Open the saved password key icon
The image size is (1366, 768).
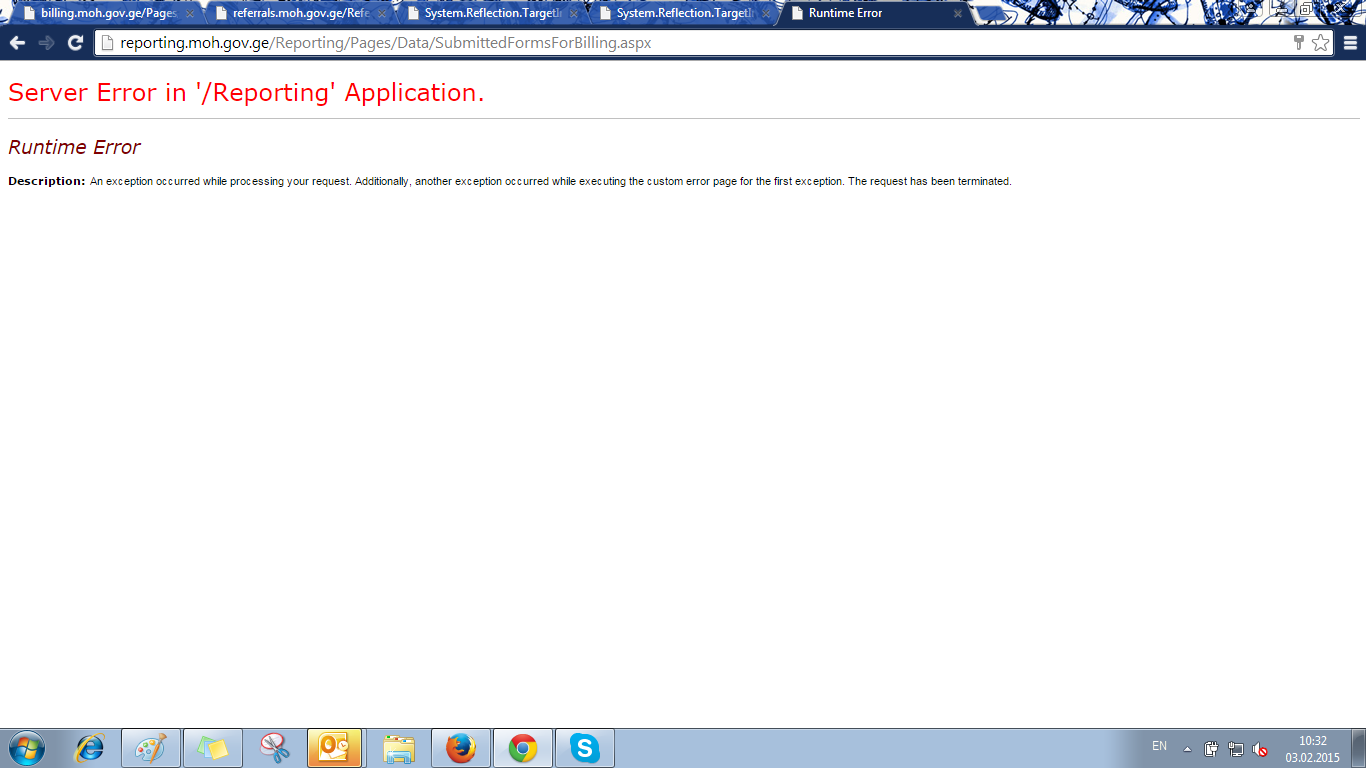coord(1299,43)
